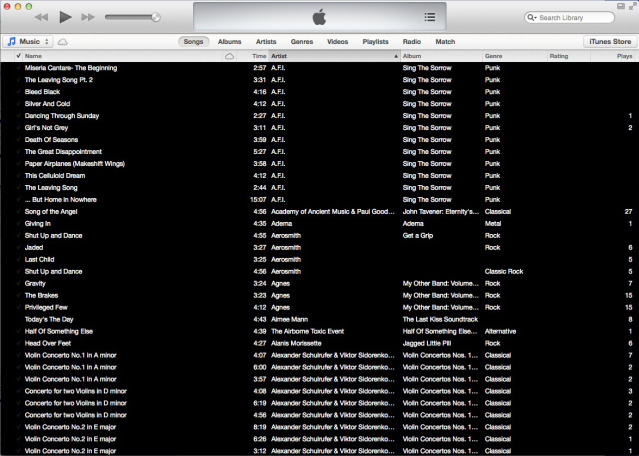
Task: Select the song The Great Disappointment
Action: tap(63, 152)
